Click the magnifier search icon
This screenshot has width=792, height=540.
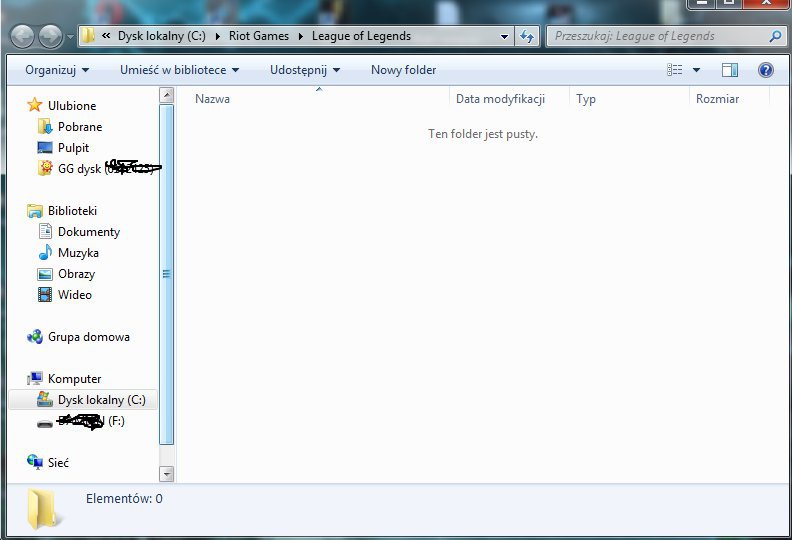[x=775, y=36]
